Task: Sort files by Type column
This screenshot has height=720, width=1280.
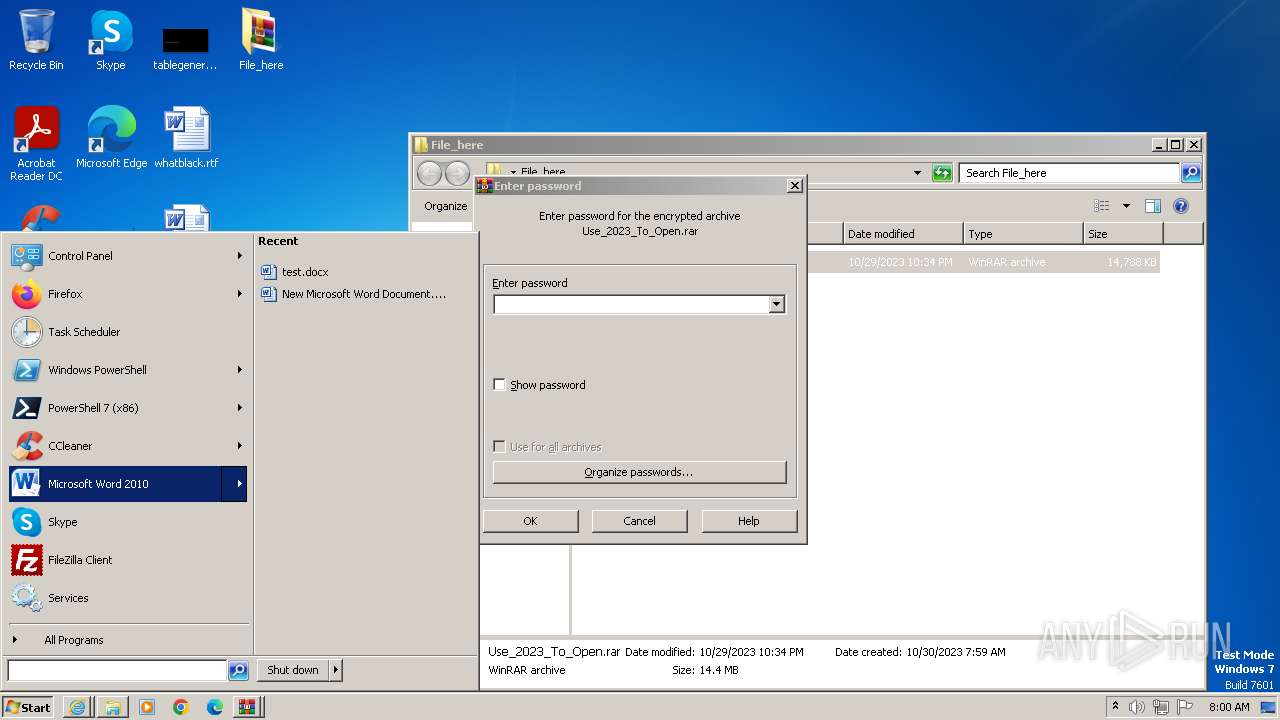Action: (x=1023, y=234)
